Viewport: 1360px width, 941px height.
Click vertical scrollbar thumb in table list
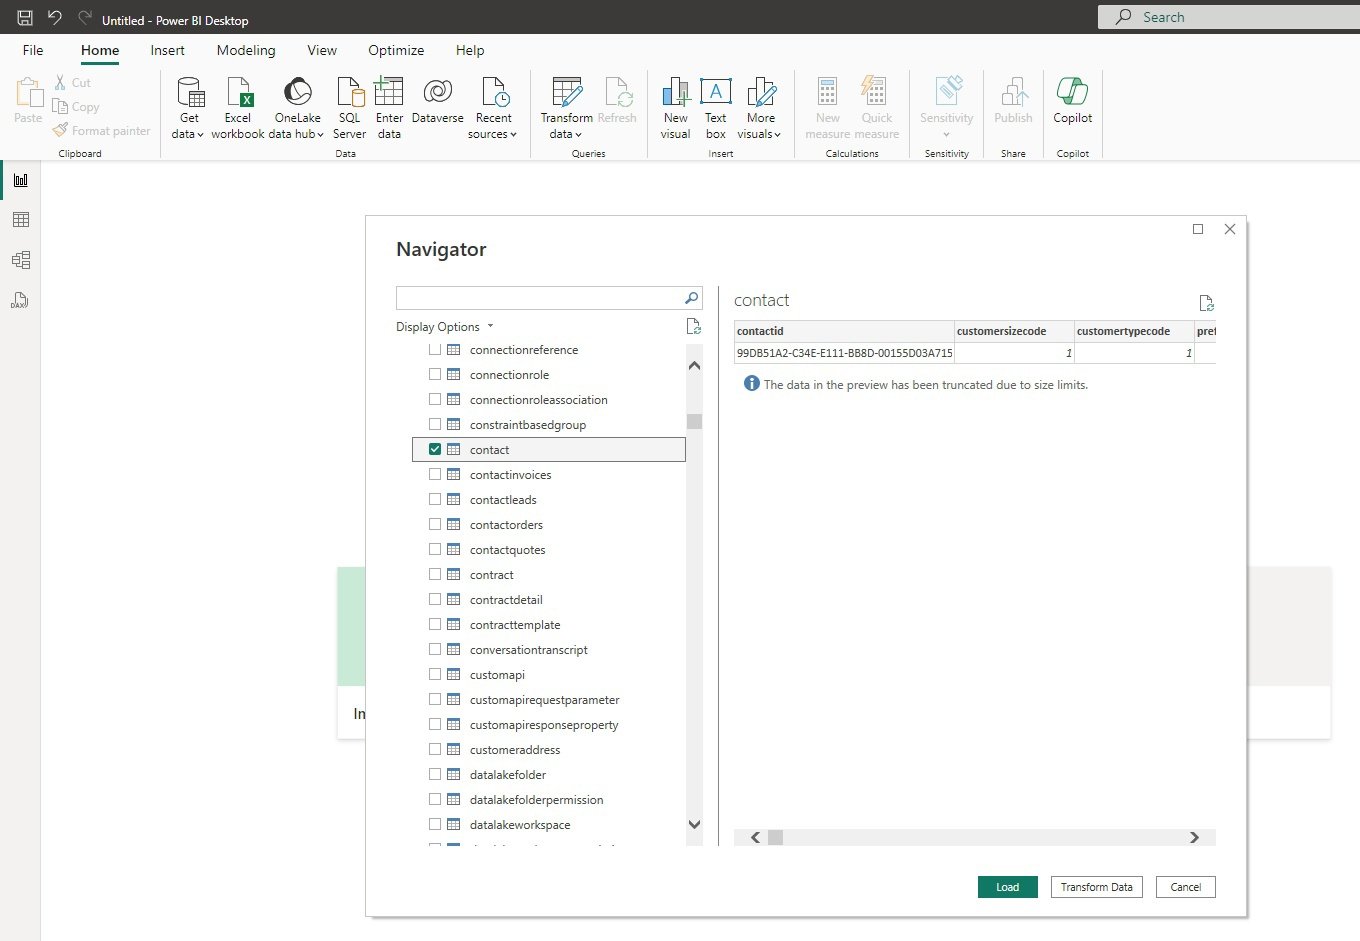pyautogui.click(x=695, y=421)
